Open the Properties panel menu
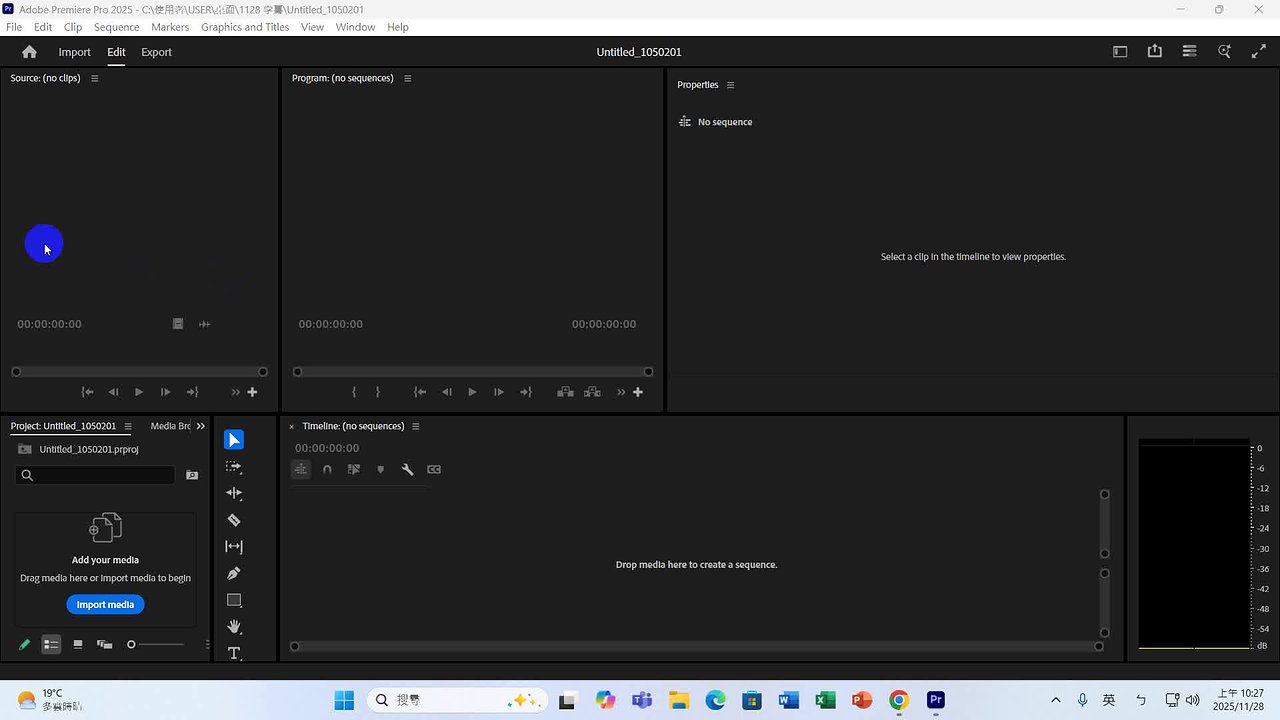This screenshot has height=720, width=1280. (x=730, y=85)
